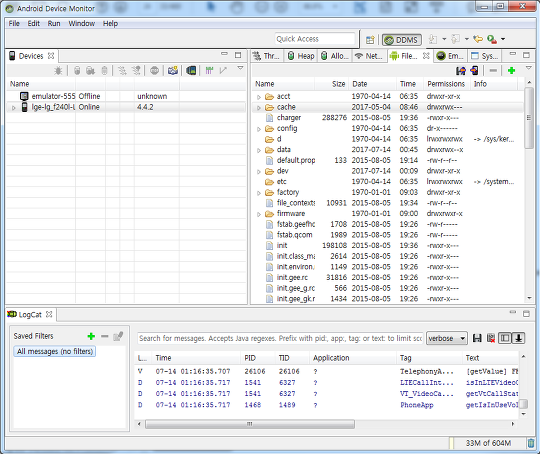Click the LogCat message search field

[280, 339]
